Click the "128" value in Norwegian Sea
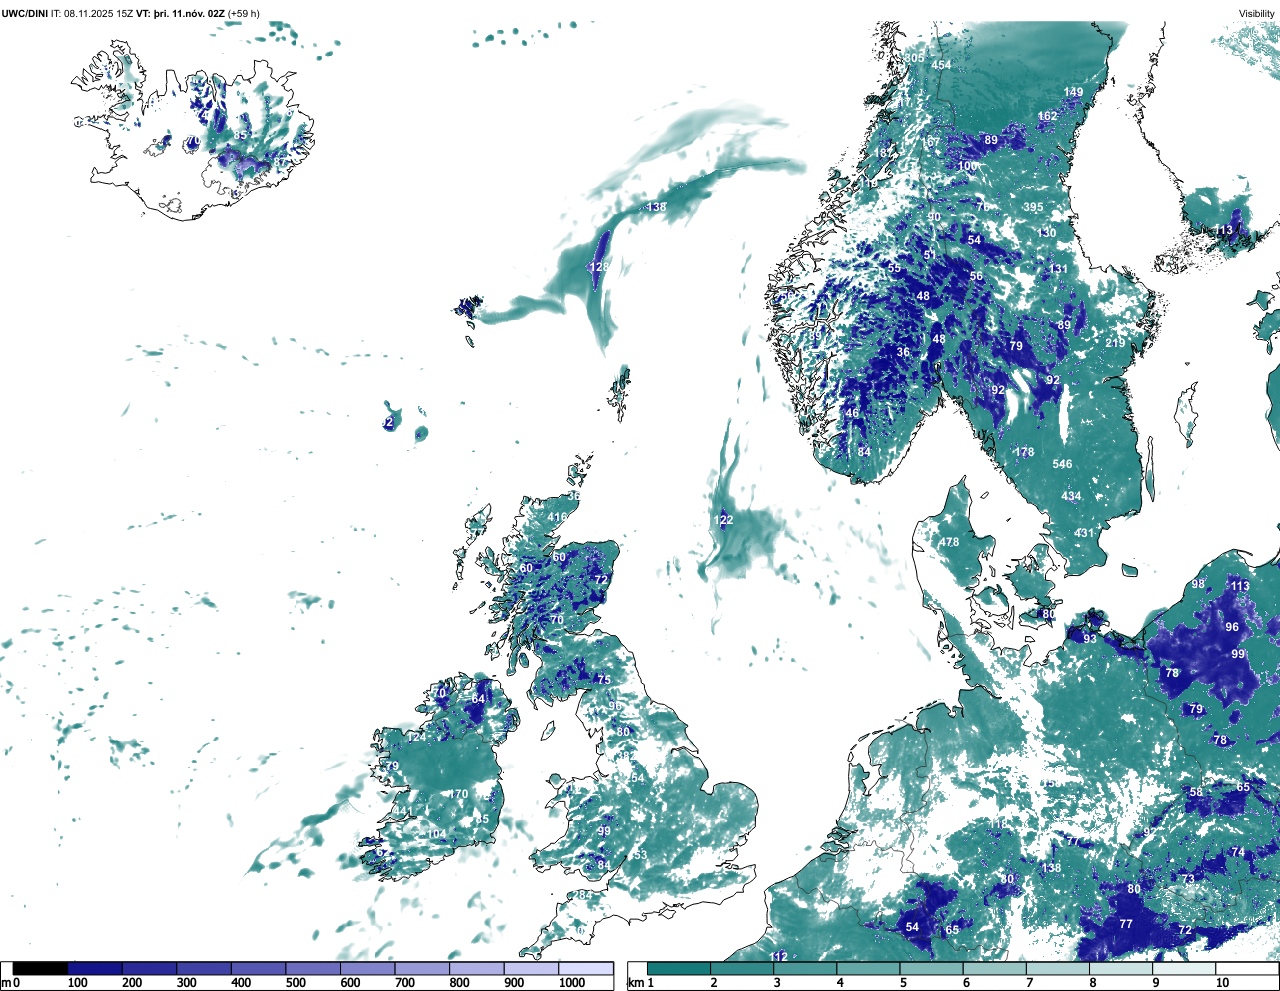Image resolution: width=1280 pixels, height=991 pixels. coord(598,267)
